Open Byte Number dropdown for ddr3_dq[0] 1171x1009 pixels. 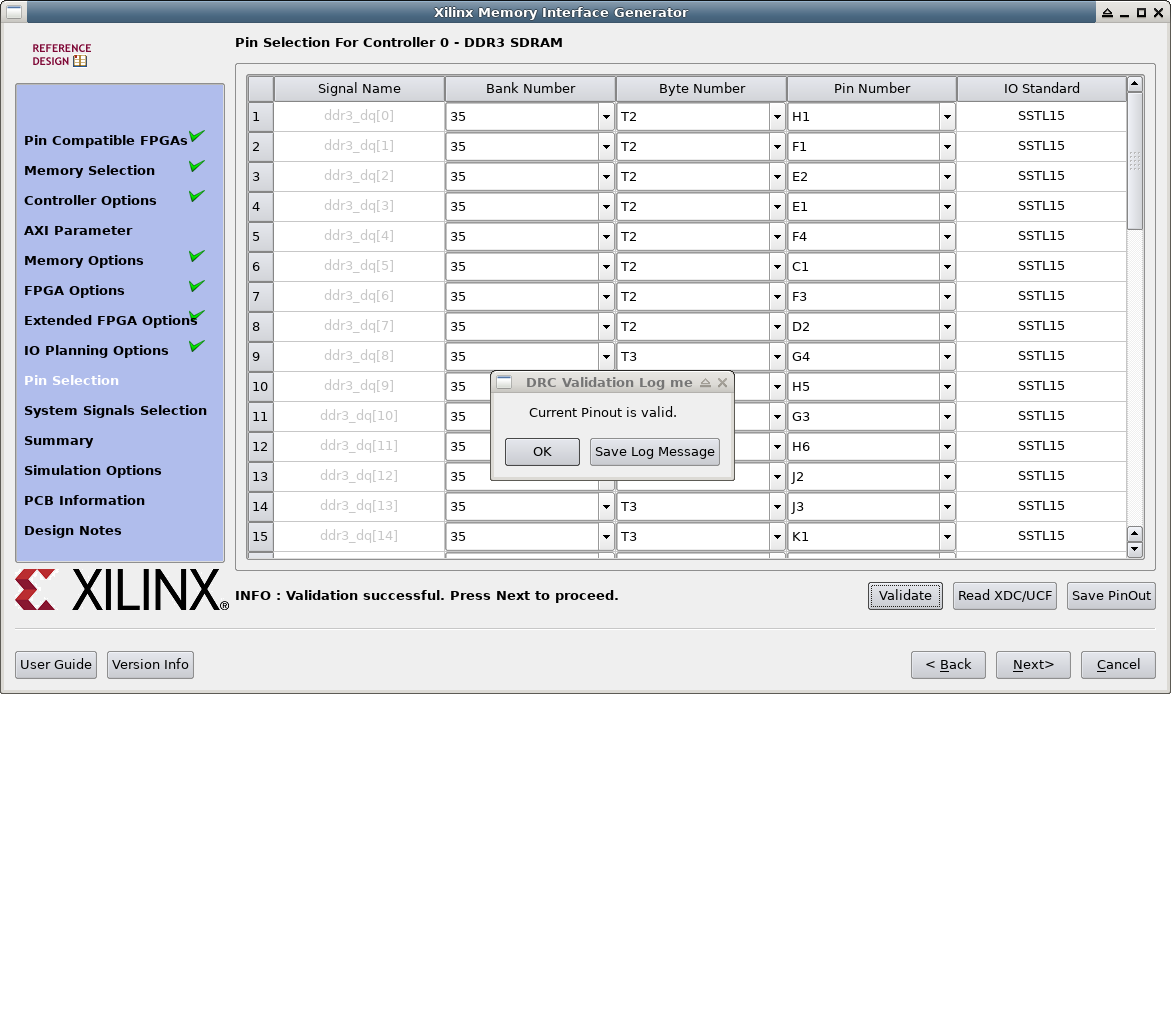pyautogui.click(x=777, y=117)
